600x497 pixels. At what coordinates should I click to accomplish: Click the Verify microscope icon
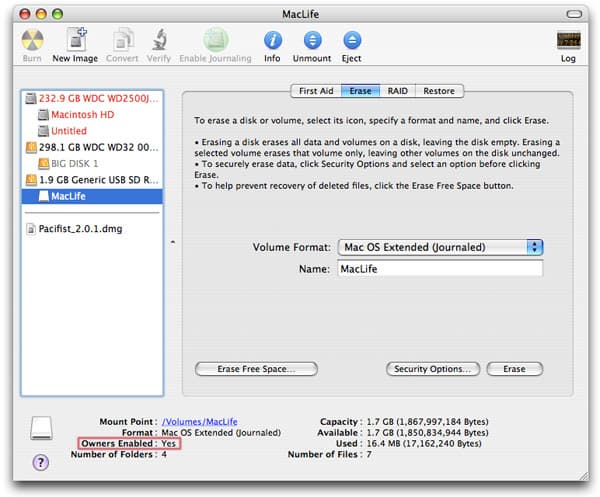(159, 39)
